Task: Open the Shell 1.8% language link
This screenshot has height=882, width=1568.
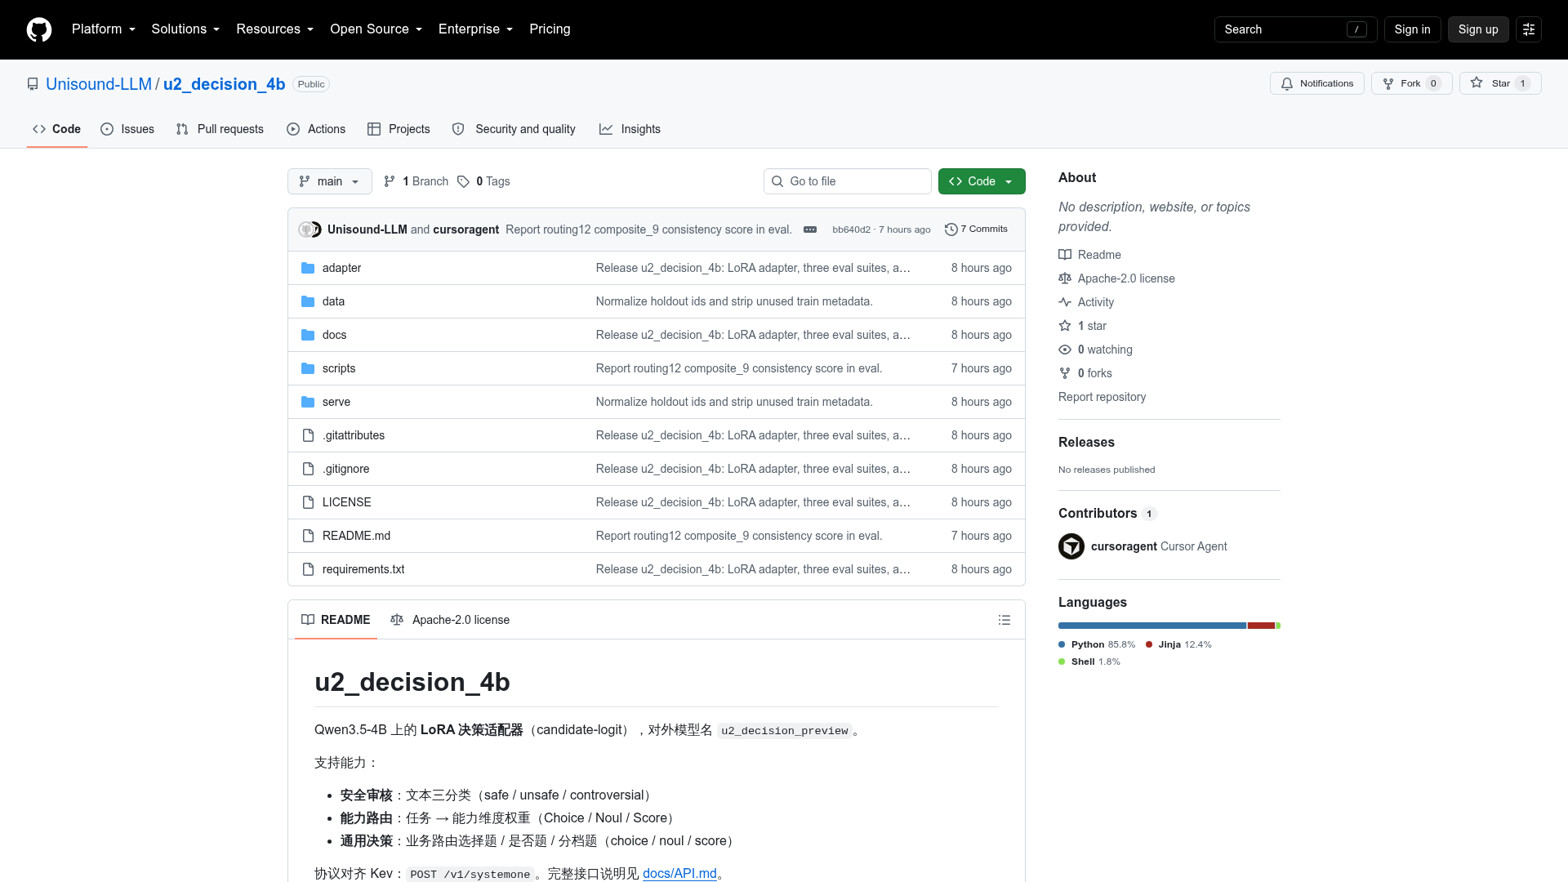Action: pyautogui.click(x=1089, y=662)
